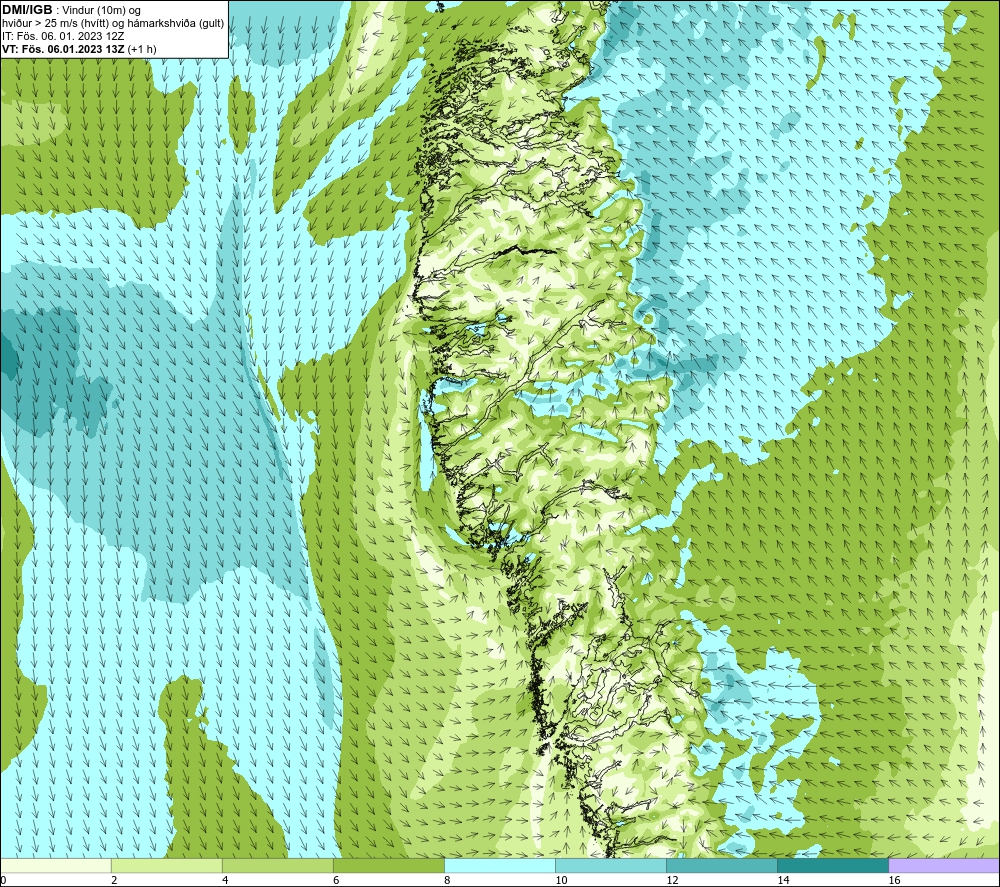Click the 'hviður > 25 m/s' legend line

(x=113, y=24)
